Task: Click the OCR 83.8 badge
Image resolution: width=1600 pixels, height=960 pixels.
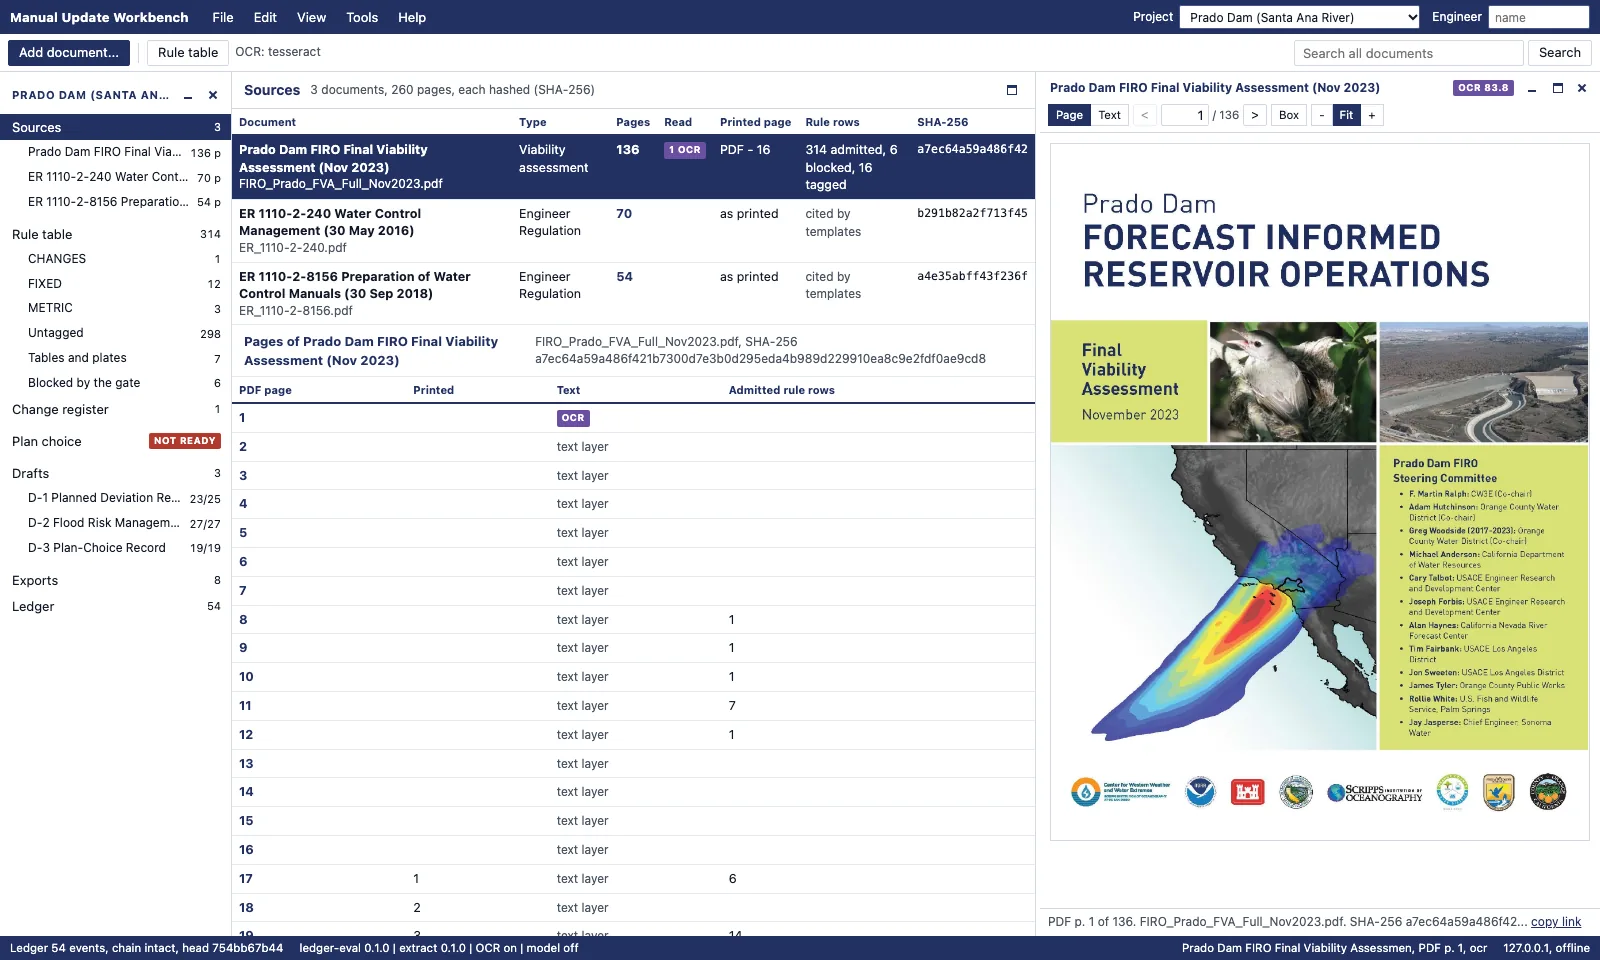Action: click(x=1483, y=88)
